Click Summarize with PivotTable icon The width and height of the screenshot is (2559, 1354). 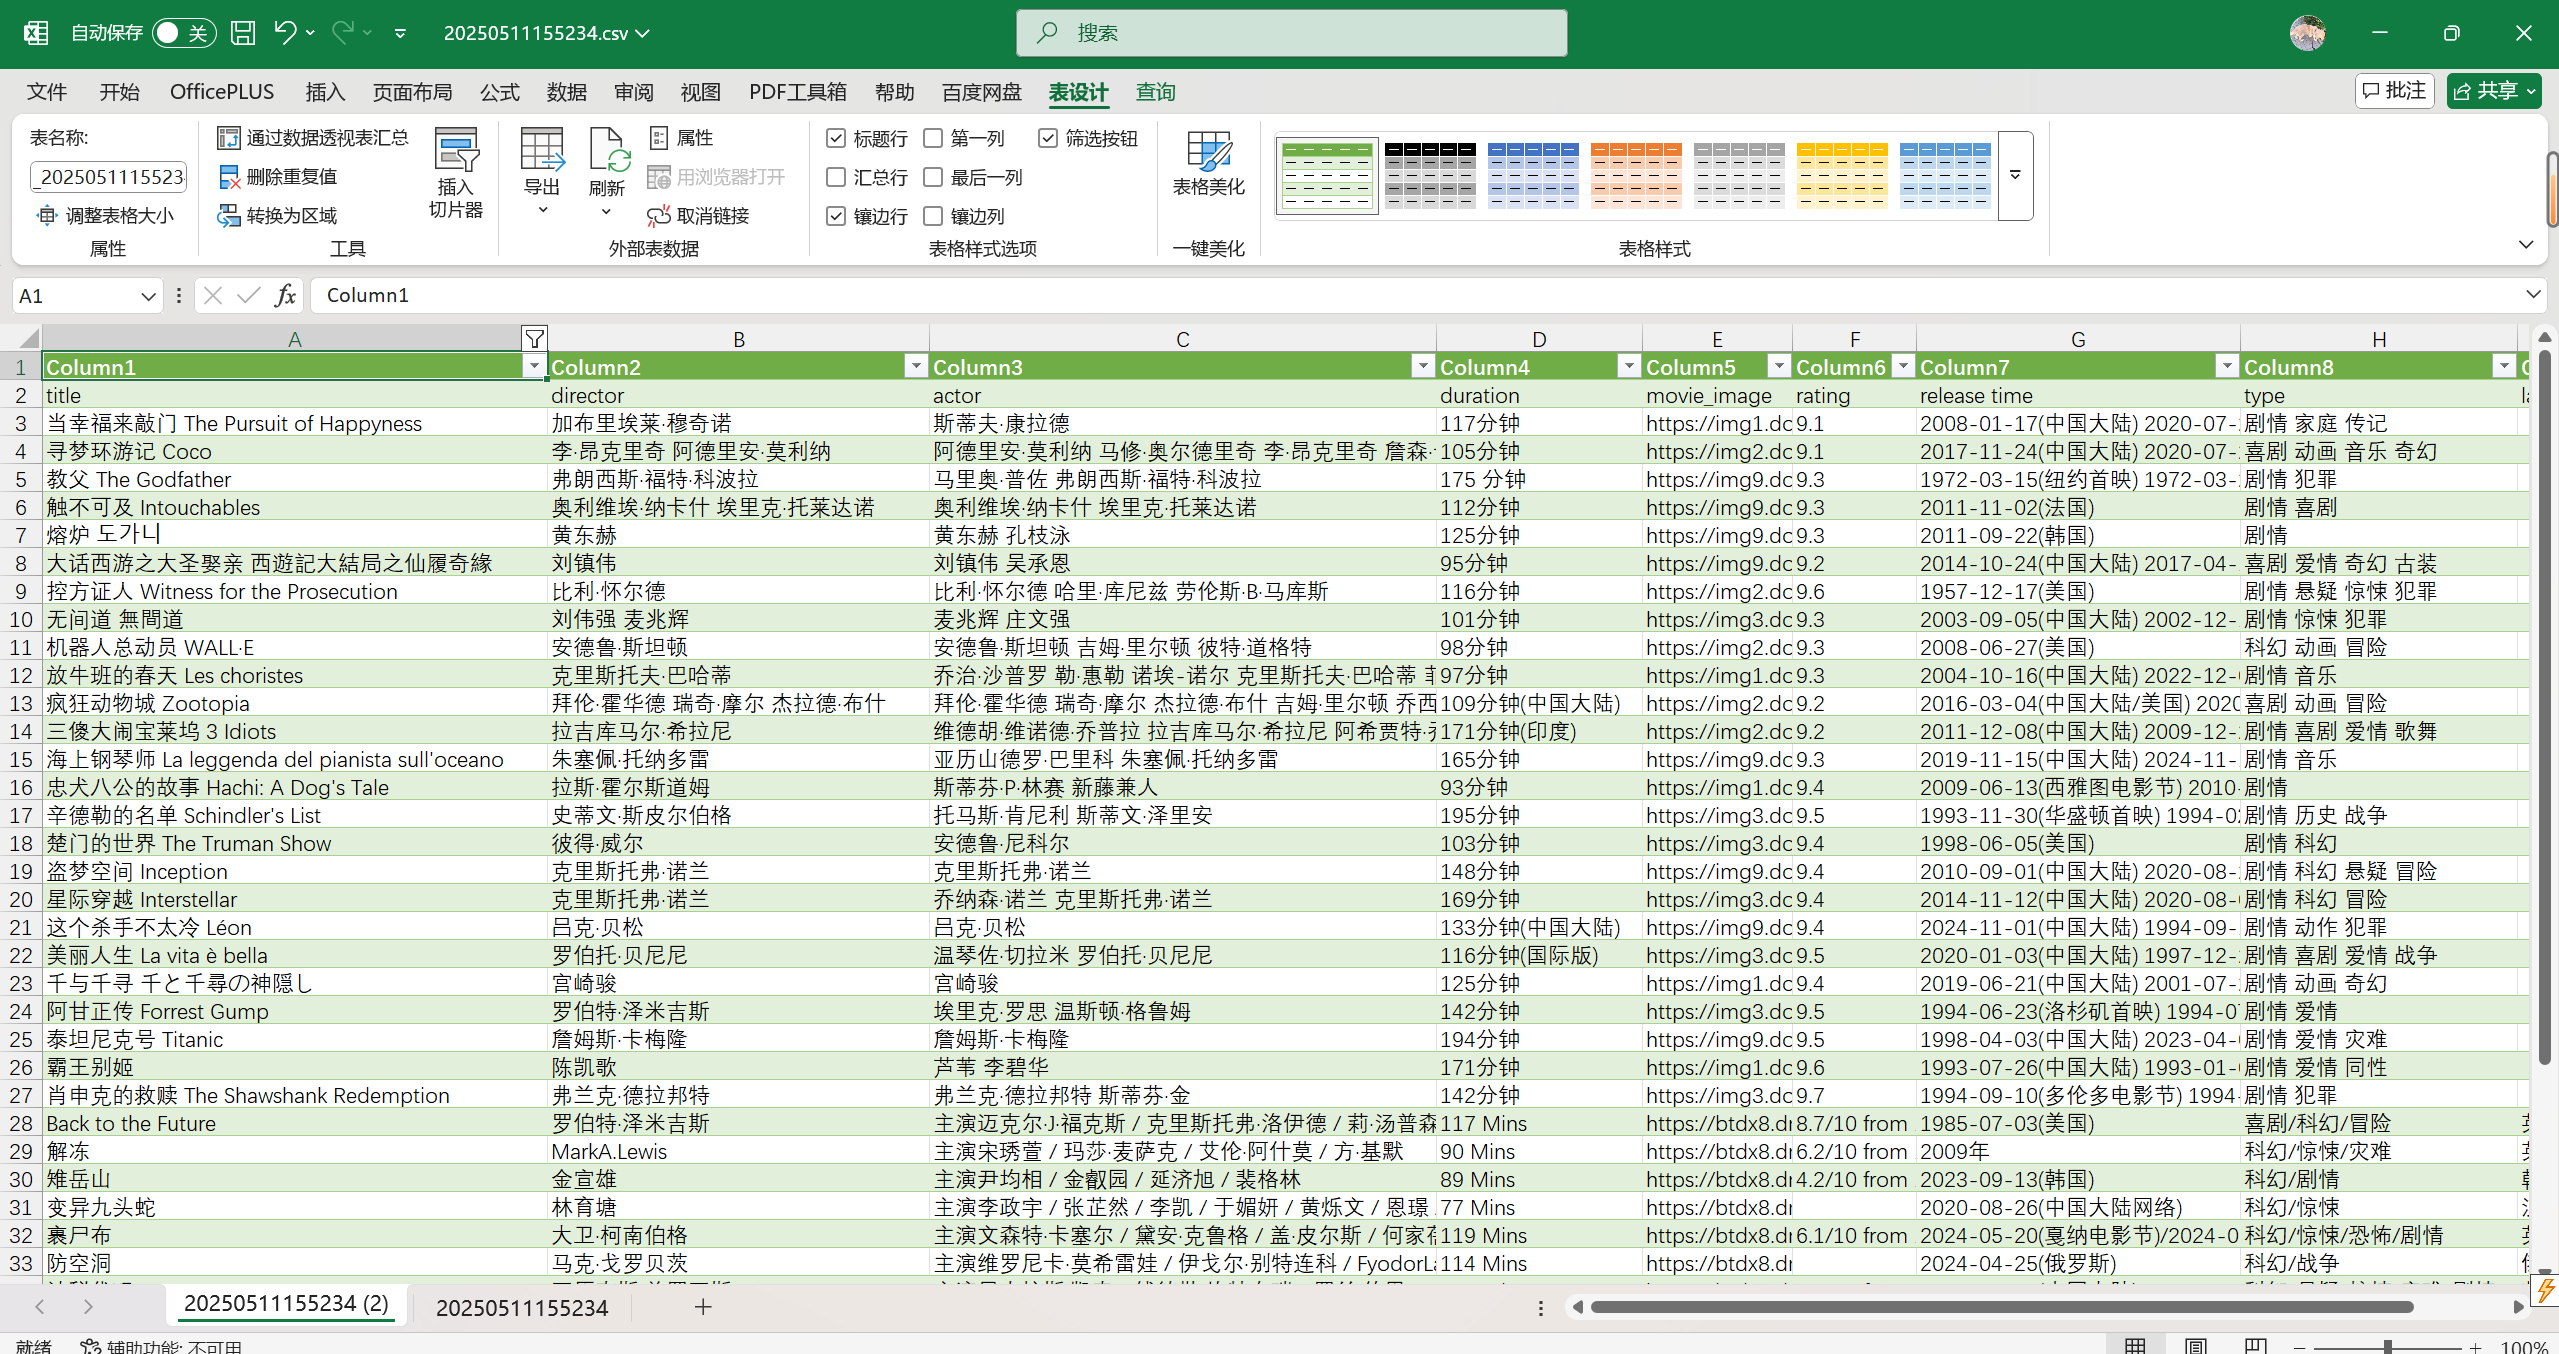point(229,138)
